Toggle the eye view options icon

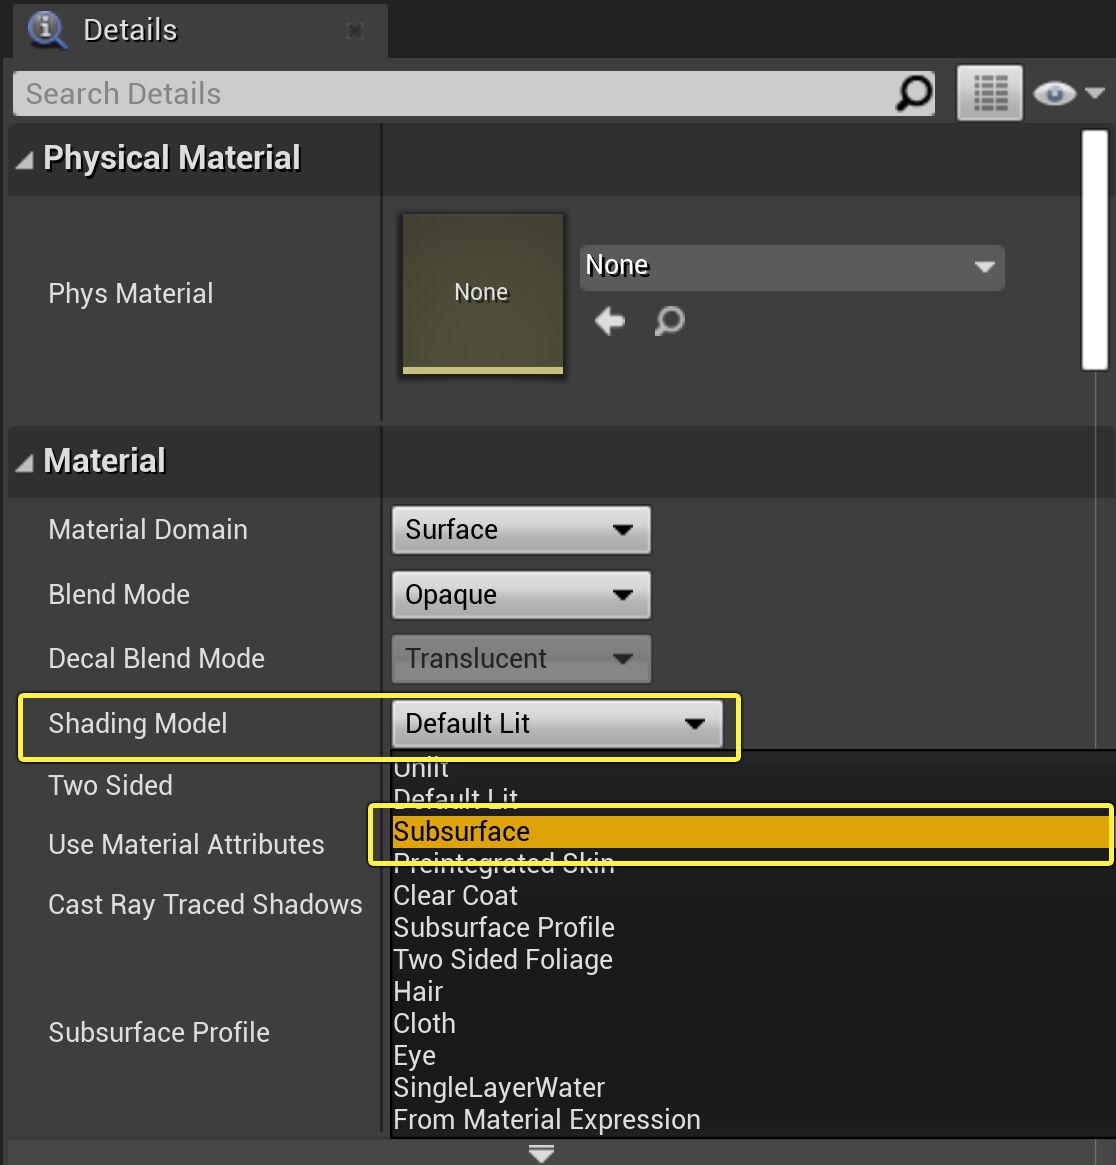[1065, 94]
